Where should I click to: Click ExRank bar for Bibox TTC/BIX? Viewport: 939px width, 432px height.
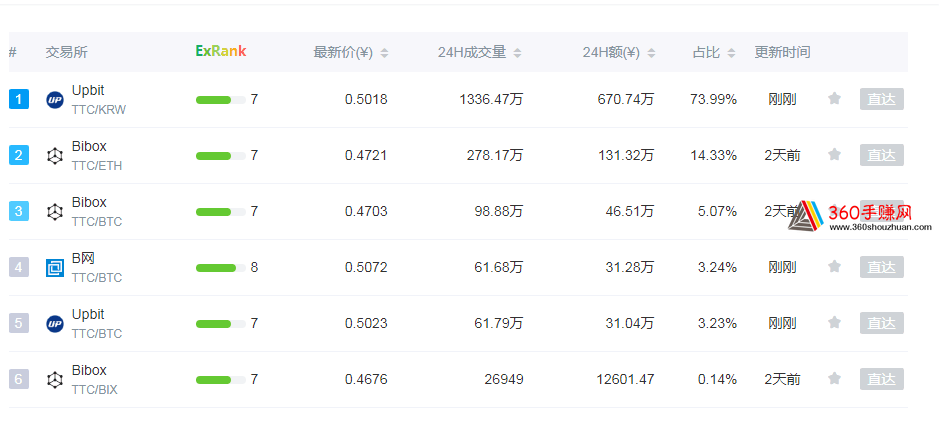tap(220, 380)
